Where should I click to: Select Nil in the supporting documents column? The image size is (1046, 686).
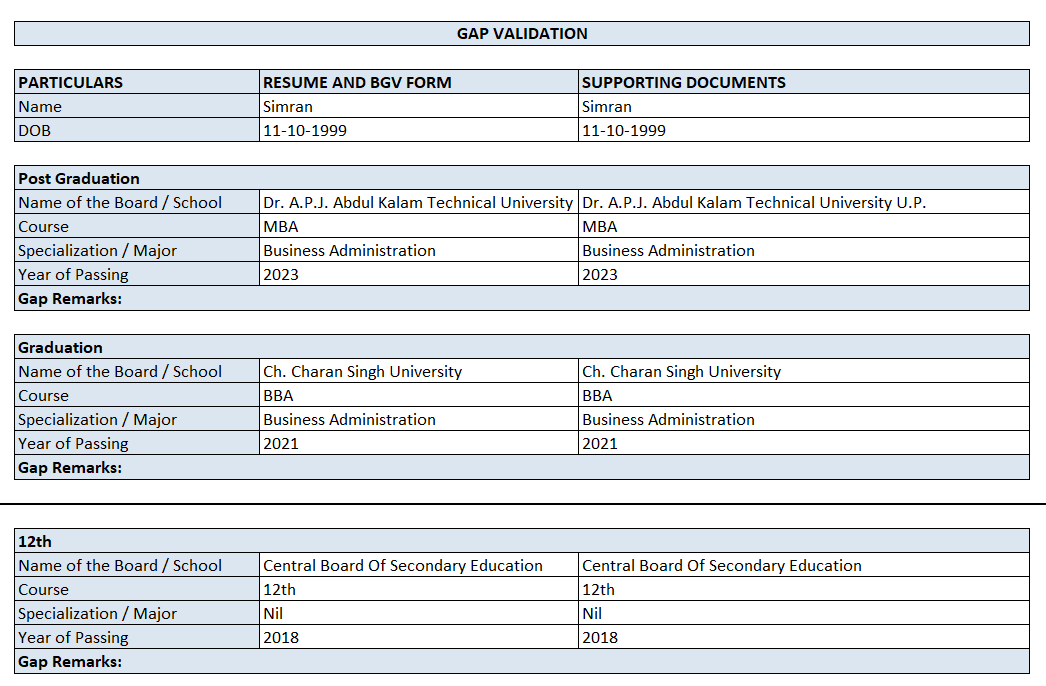click(x=804, y=613)
